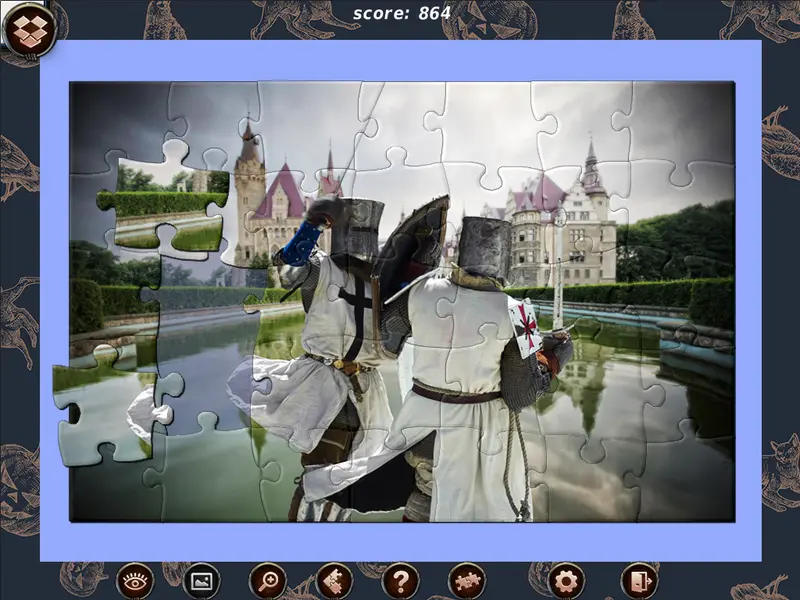Activate the magnifying glass zoom tool

(268, 580)
